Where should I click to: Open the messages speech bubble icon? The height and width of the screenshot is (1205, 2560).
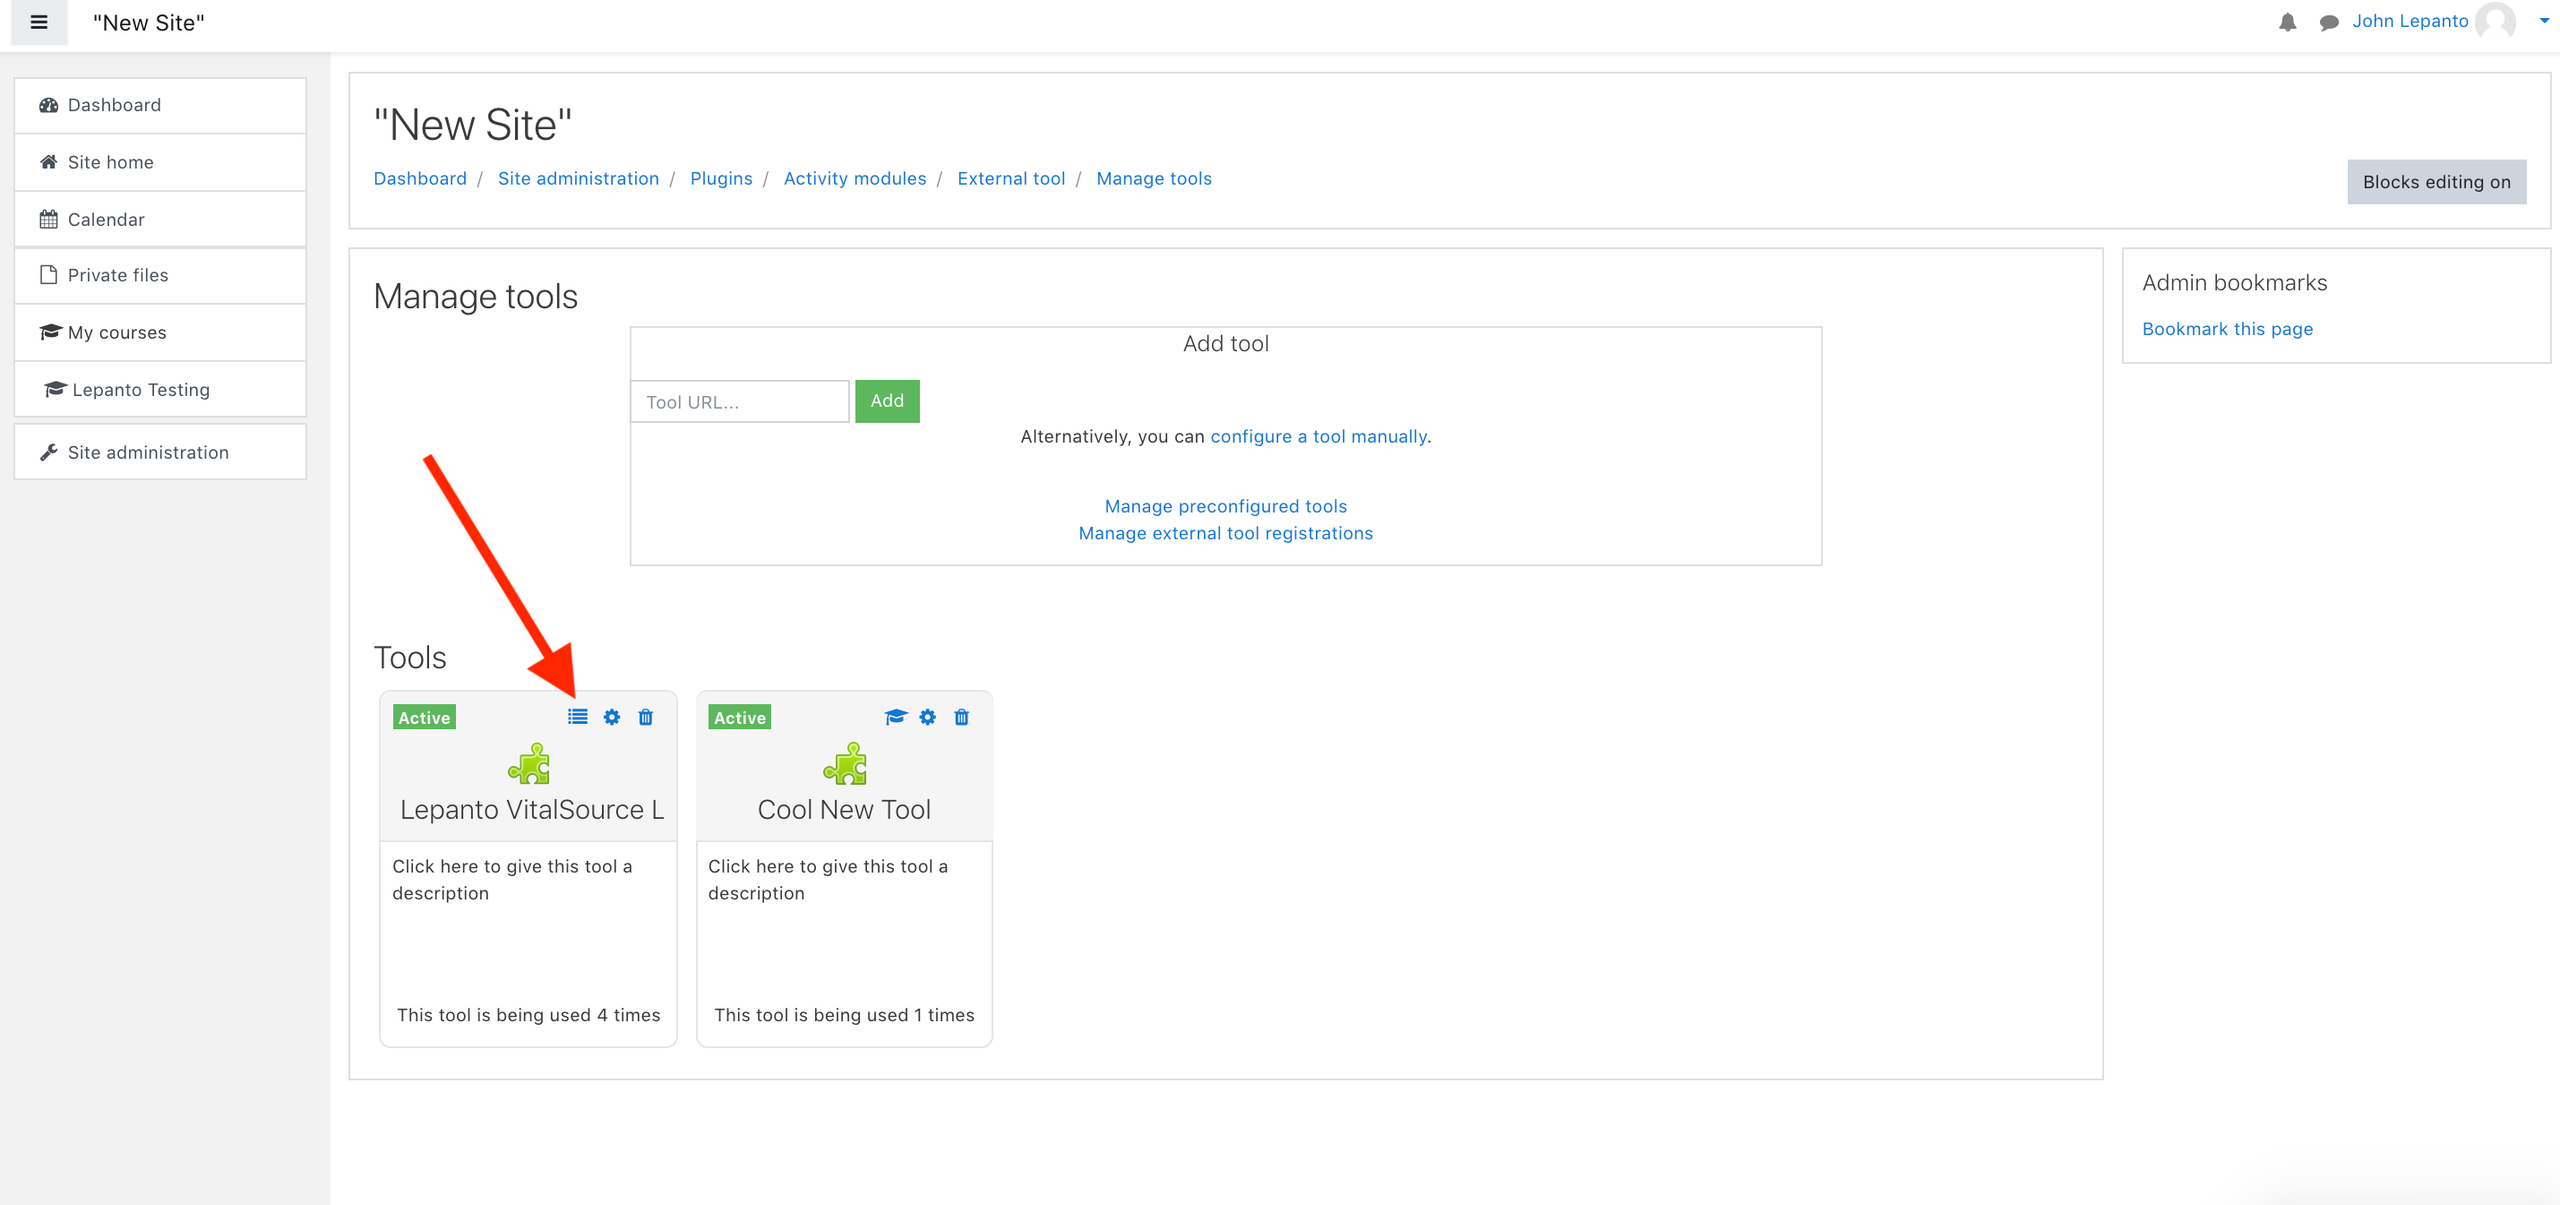(2329, 22)
